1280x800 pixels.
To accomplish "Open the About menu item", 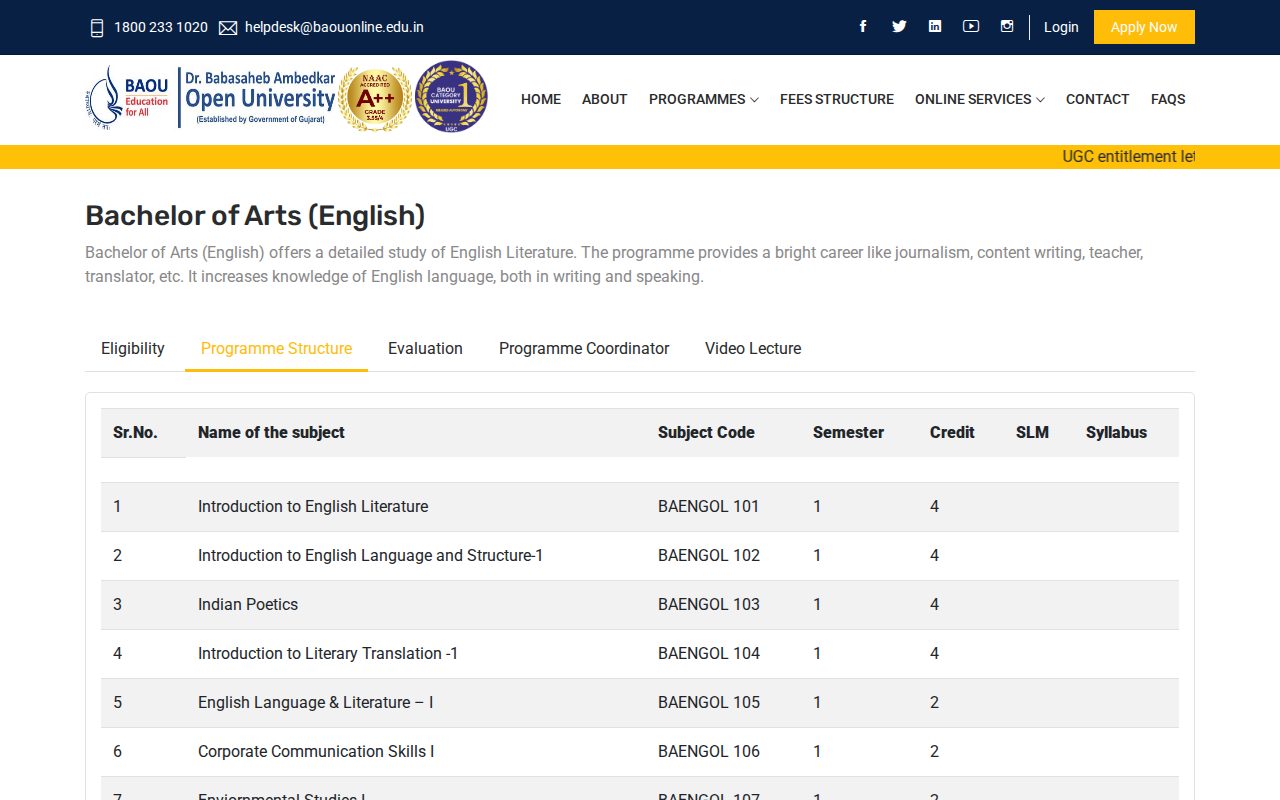I will [605, 99].
